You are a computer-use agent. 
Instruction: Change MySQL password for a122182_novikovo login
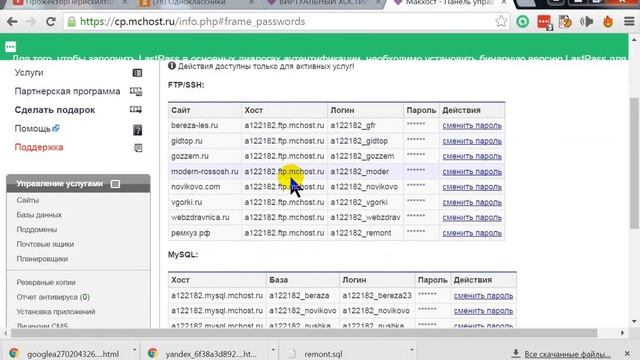coord(483,311)
